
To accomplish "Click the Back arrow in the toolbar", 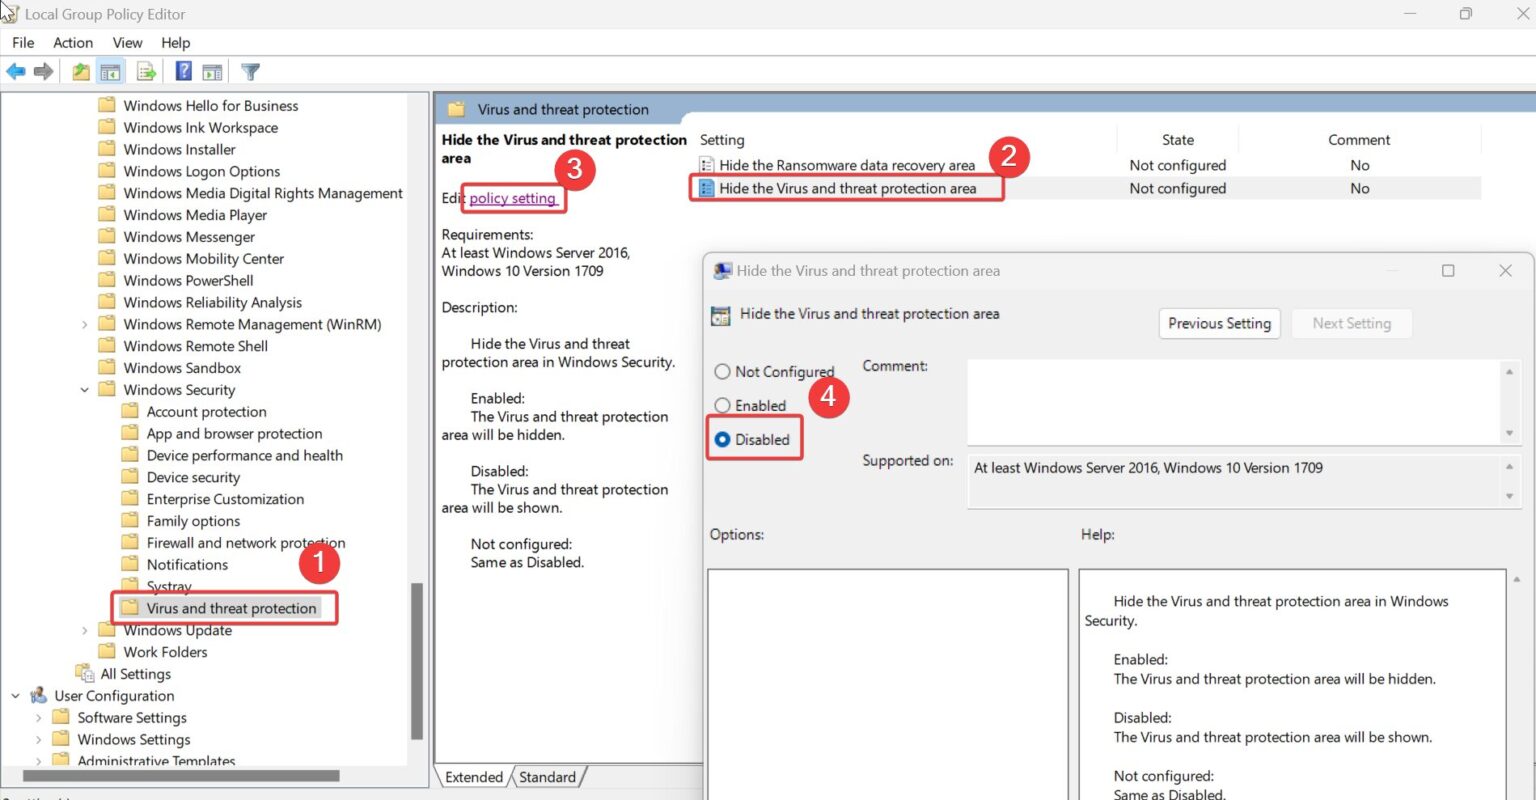I will [16, 71].
